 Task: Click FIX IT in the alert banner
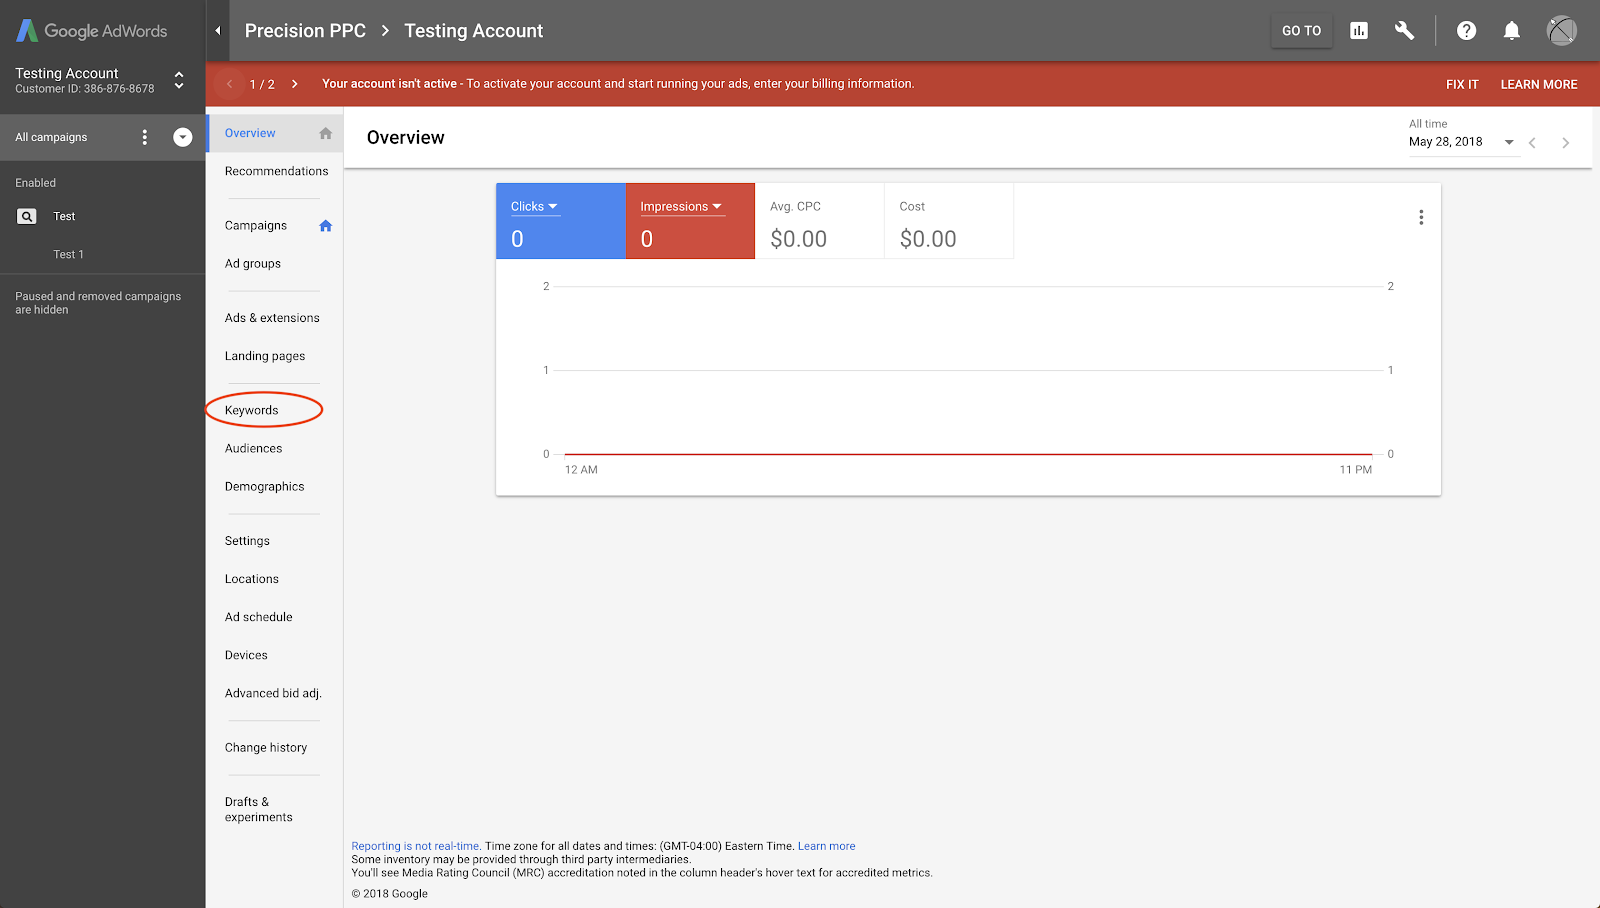click(x=1462, y=84)
